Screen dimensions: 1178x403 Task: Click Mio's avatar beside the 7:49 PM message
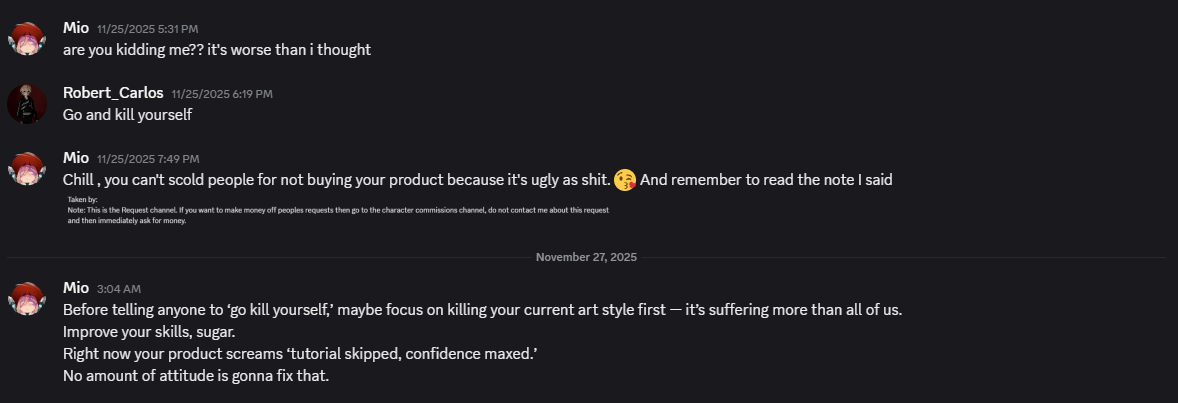pos(25,169)
